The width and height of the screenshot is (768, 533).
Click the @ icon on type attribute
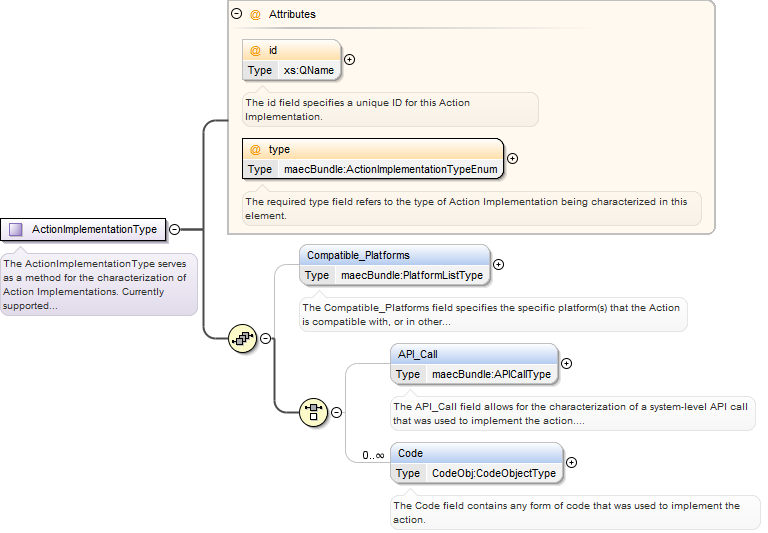coord(255,149)
